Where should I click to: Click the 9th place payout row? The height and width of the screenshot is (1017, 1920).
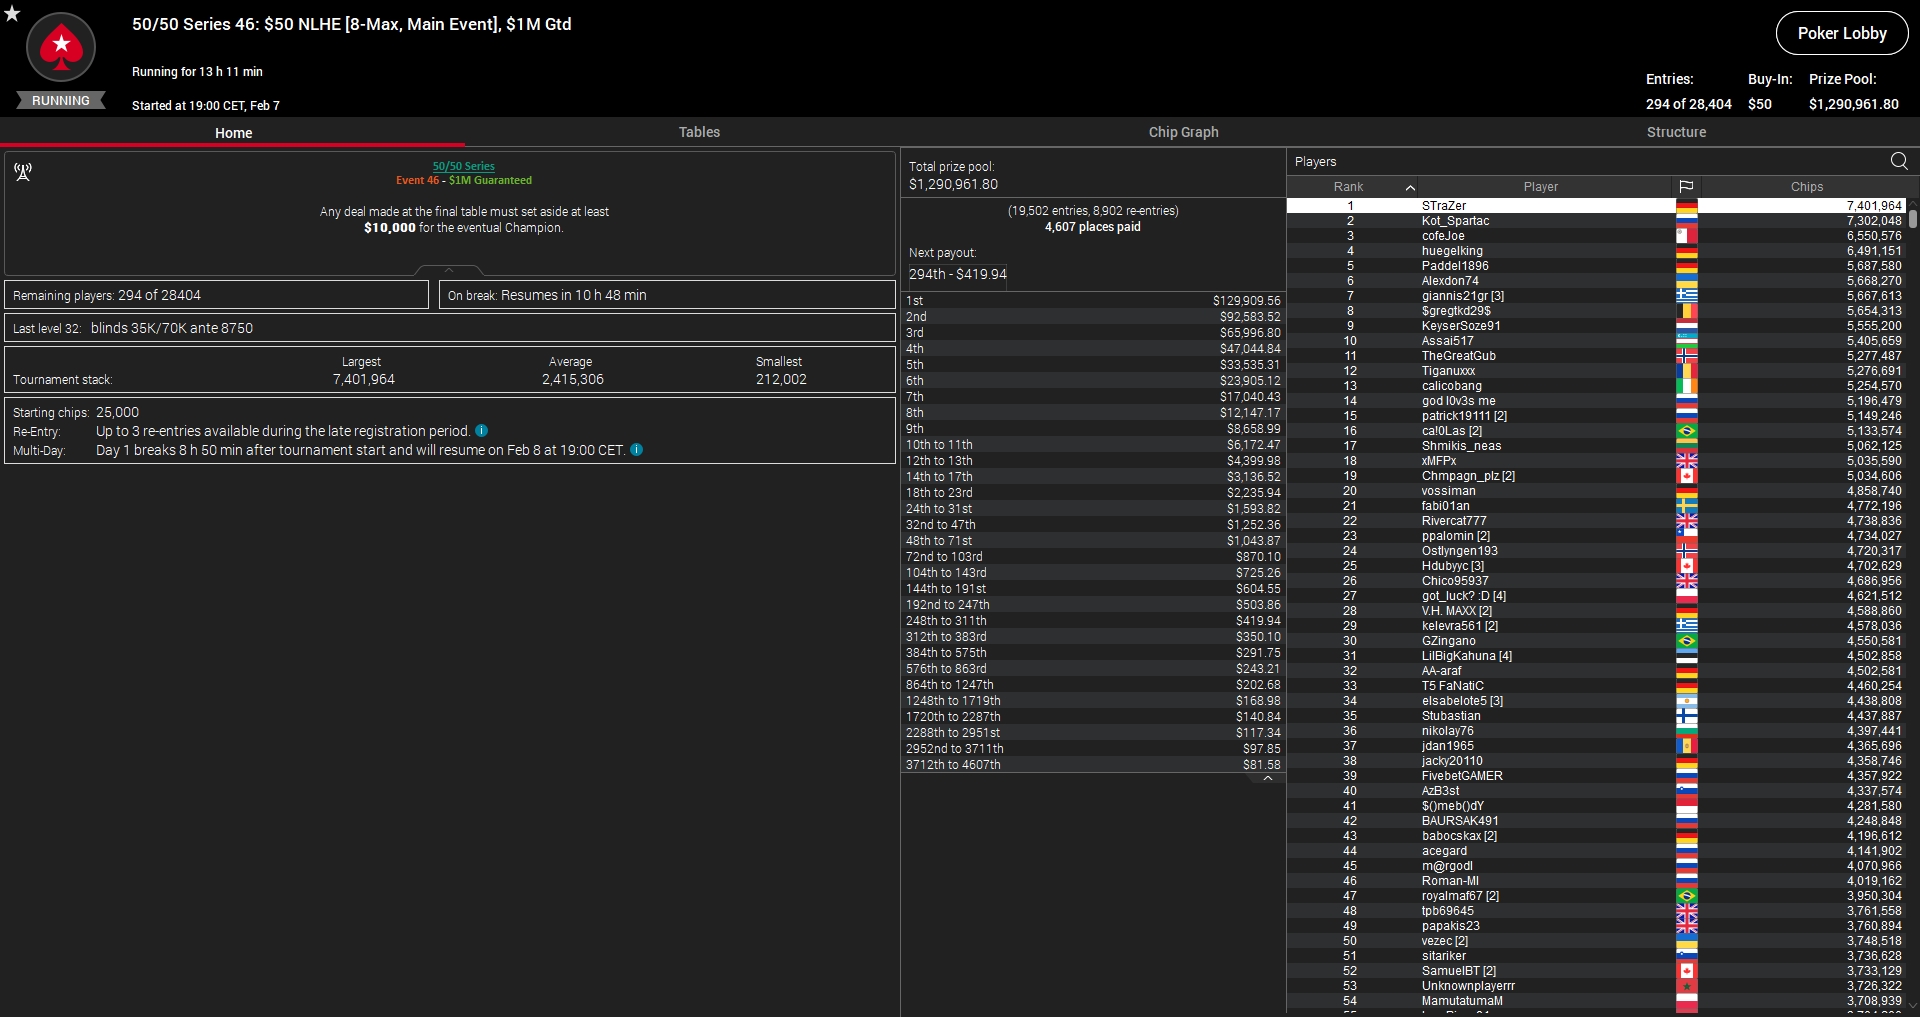tap(1093, 429)
